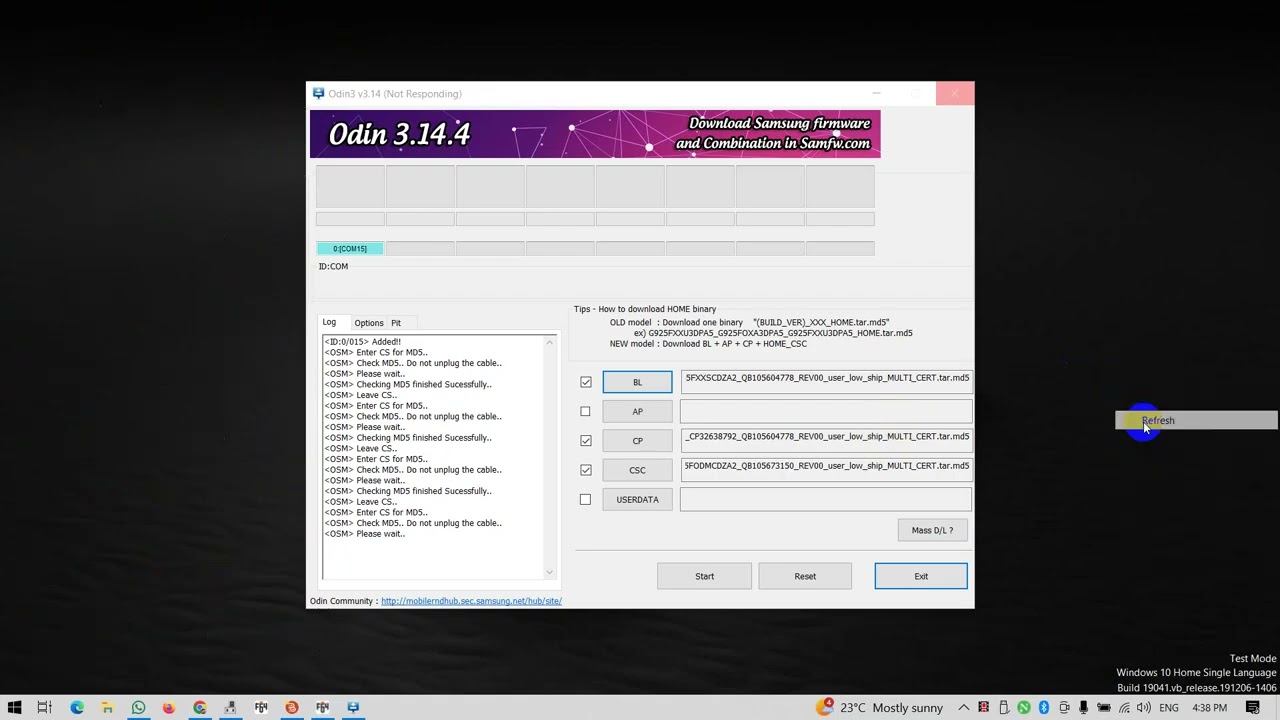Switch to the Options tab

pyautogui.click(x=368, y=323)
